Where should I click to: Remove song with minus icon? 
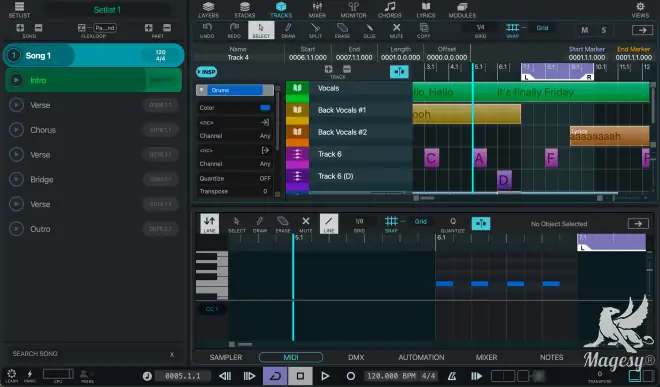point(38,28)
